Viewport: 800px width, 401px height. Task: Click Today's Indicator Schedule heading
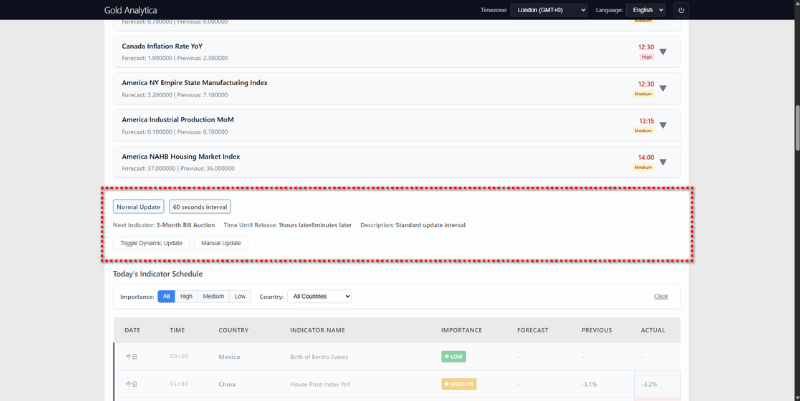coord(158,274)
